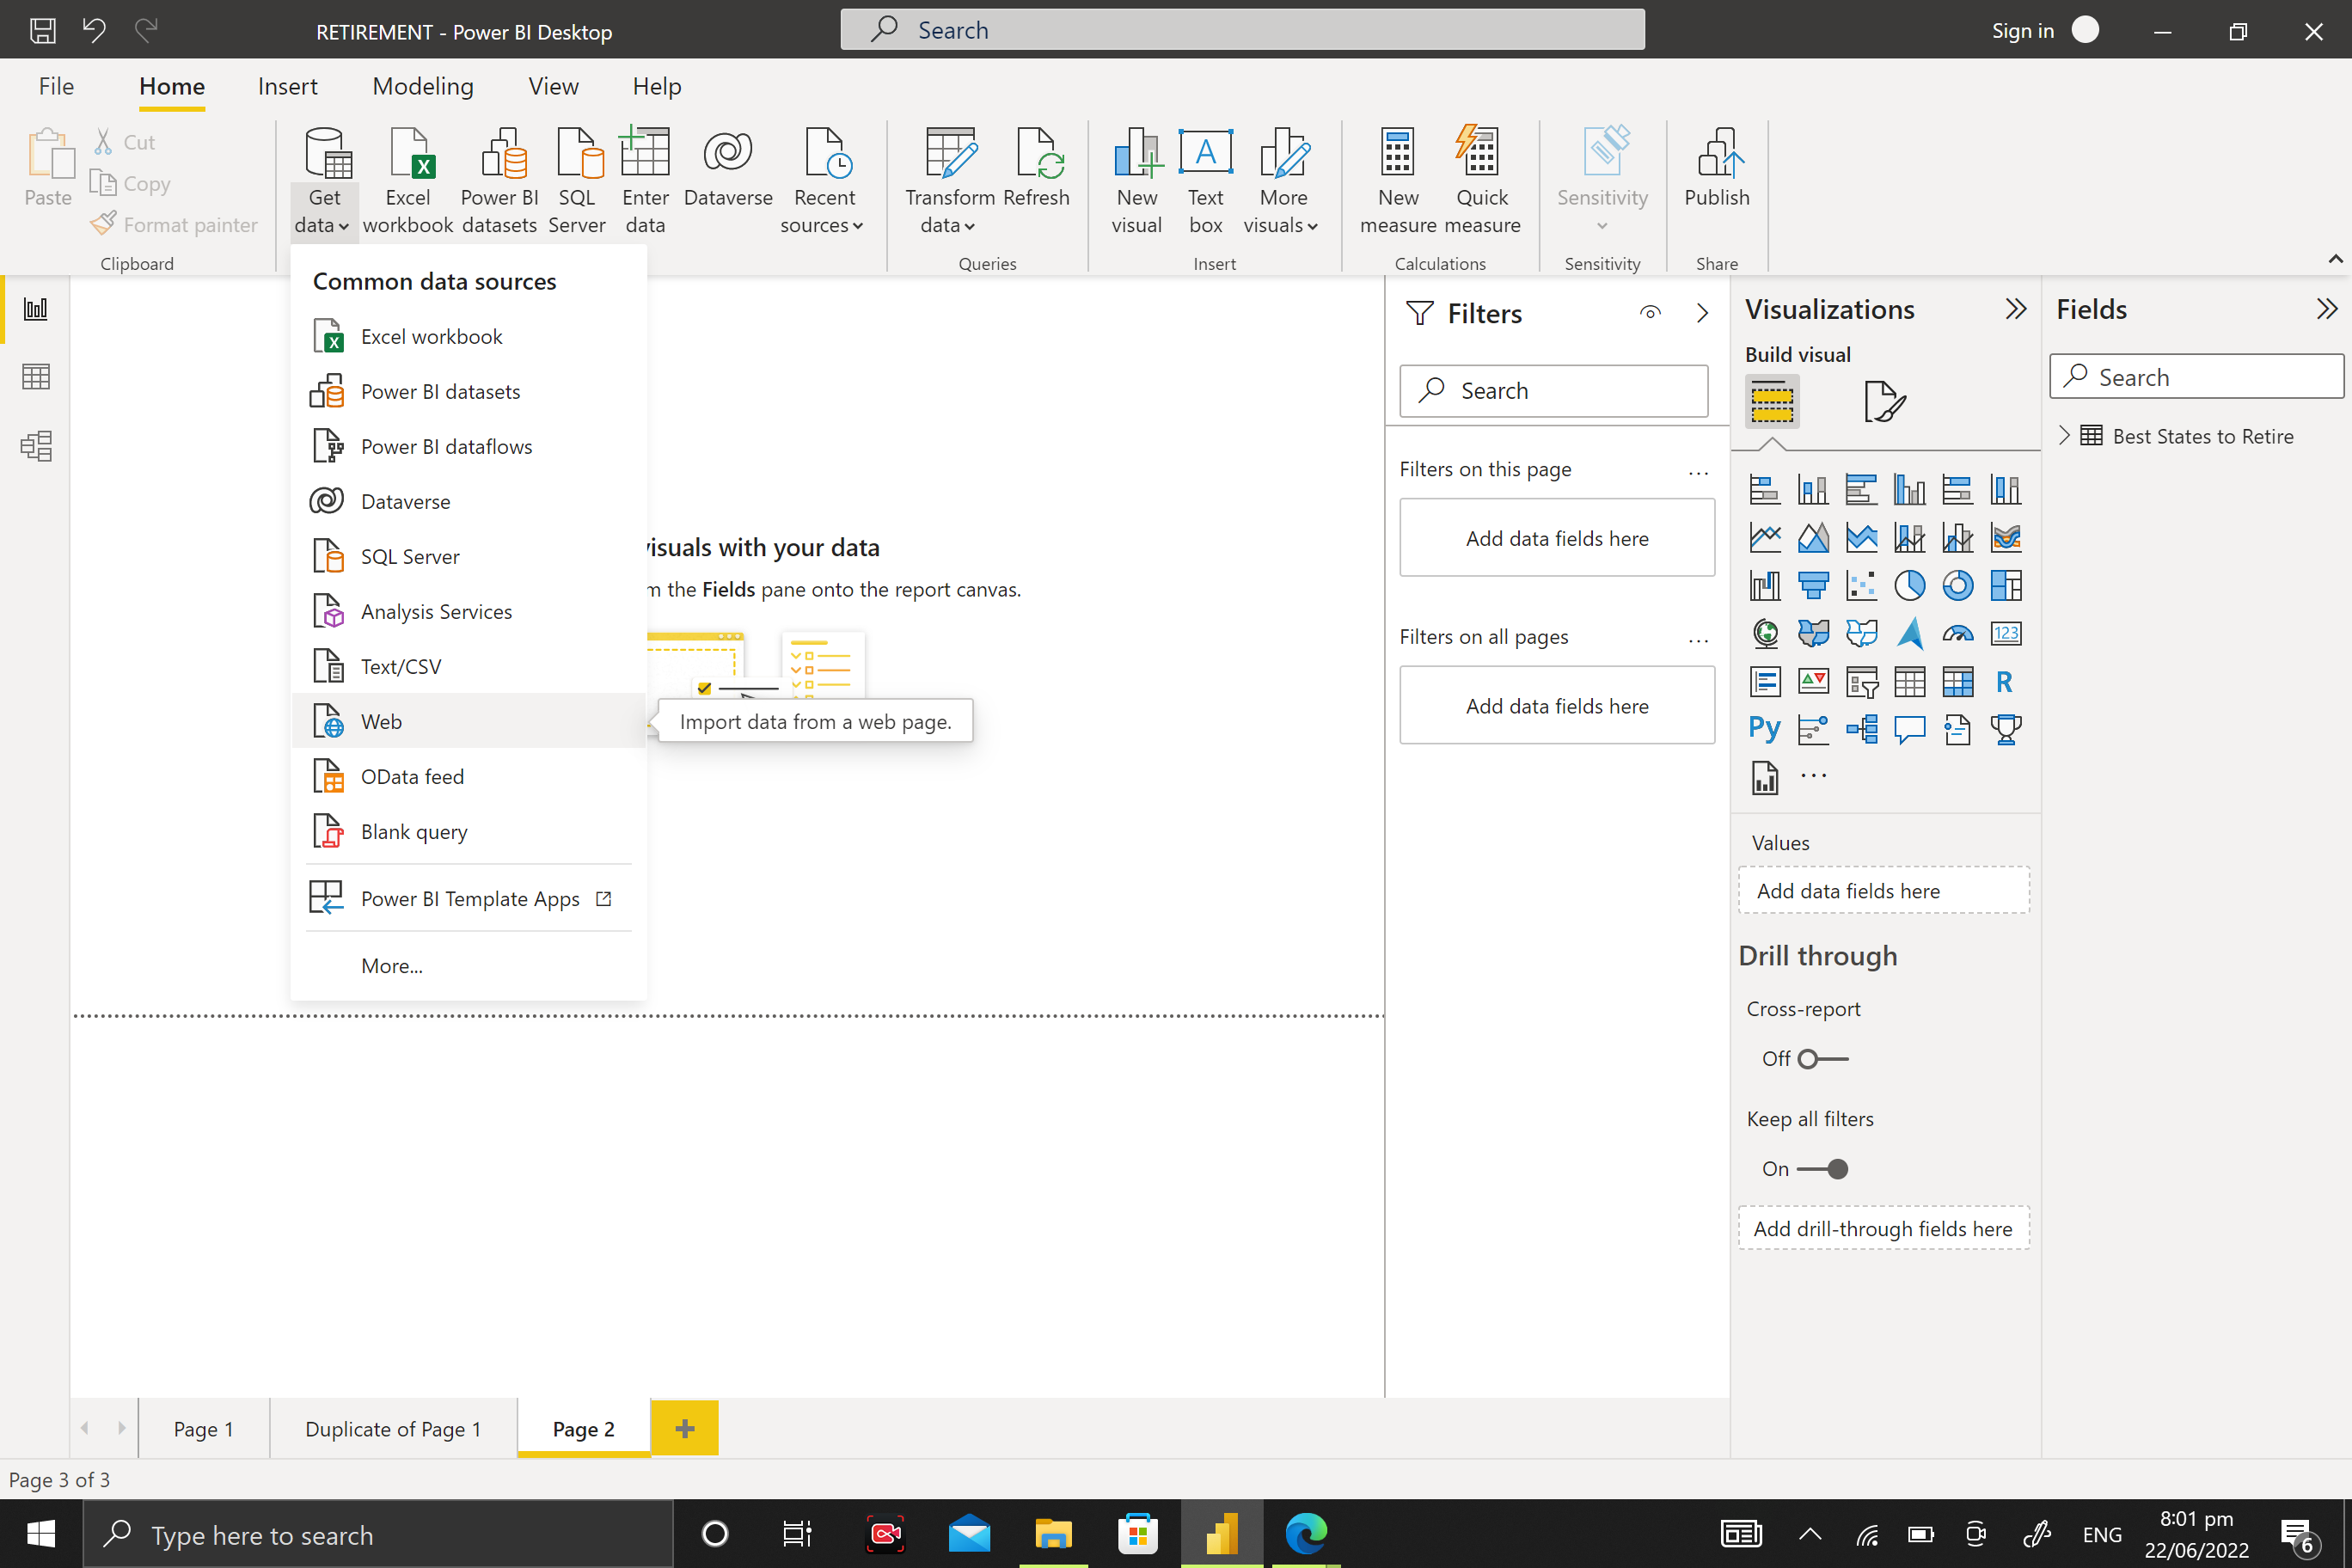Select the pie chart visualization
The image size is (2352, 1568).
(x=1909, y=585)
